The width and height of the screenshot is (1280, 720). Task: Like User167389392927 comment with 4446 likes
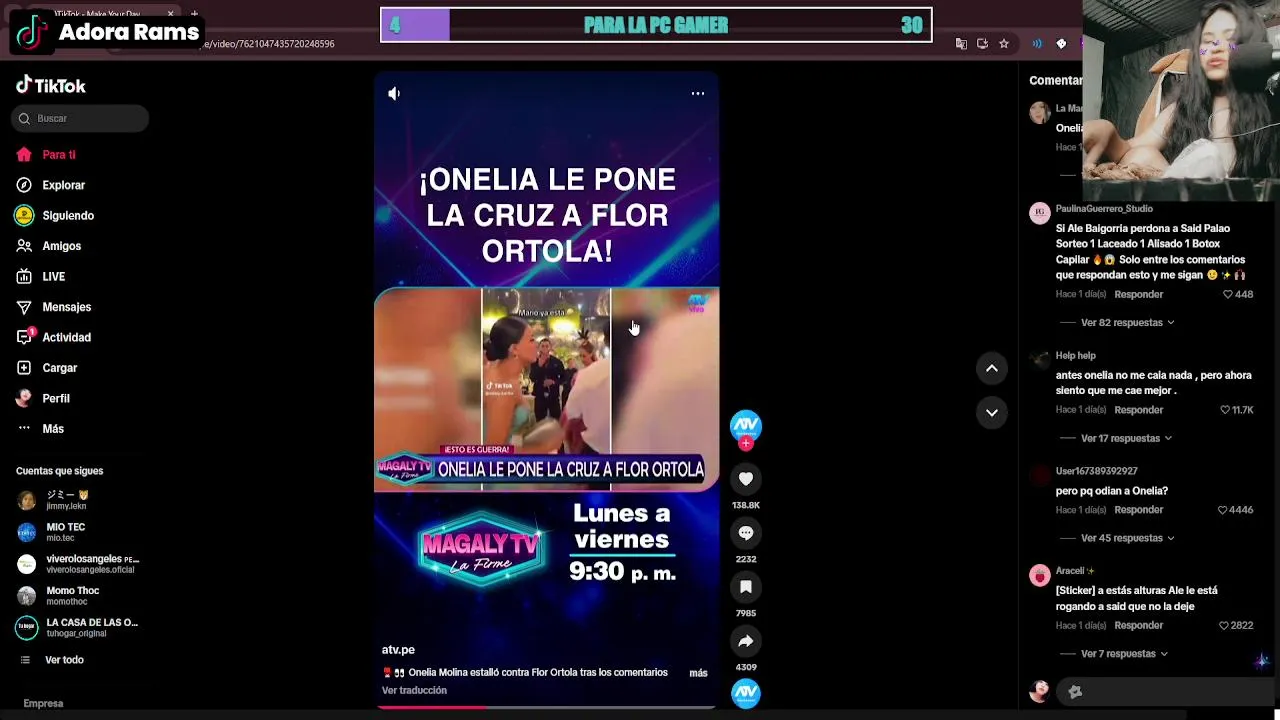point(1223,510)
